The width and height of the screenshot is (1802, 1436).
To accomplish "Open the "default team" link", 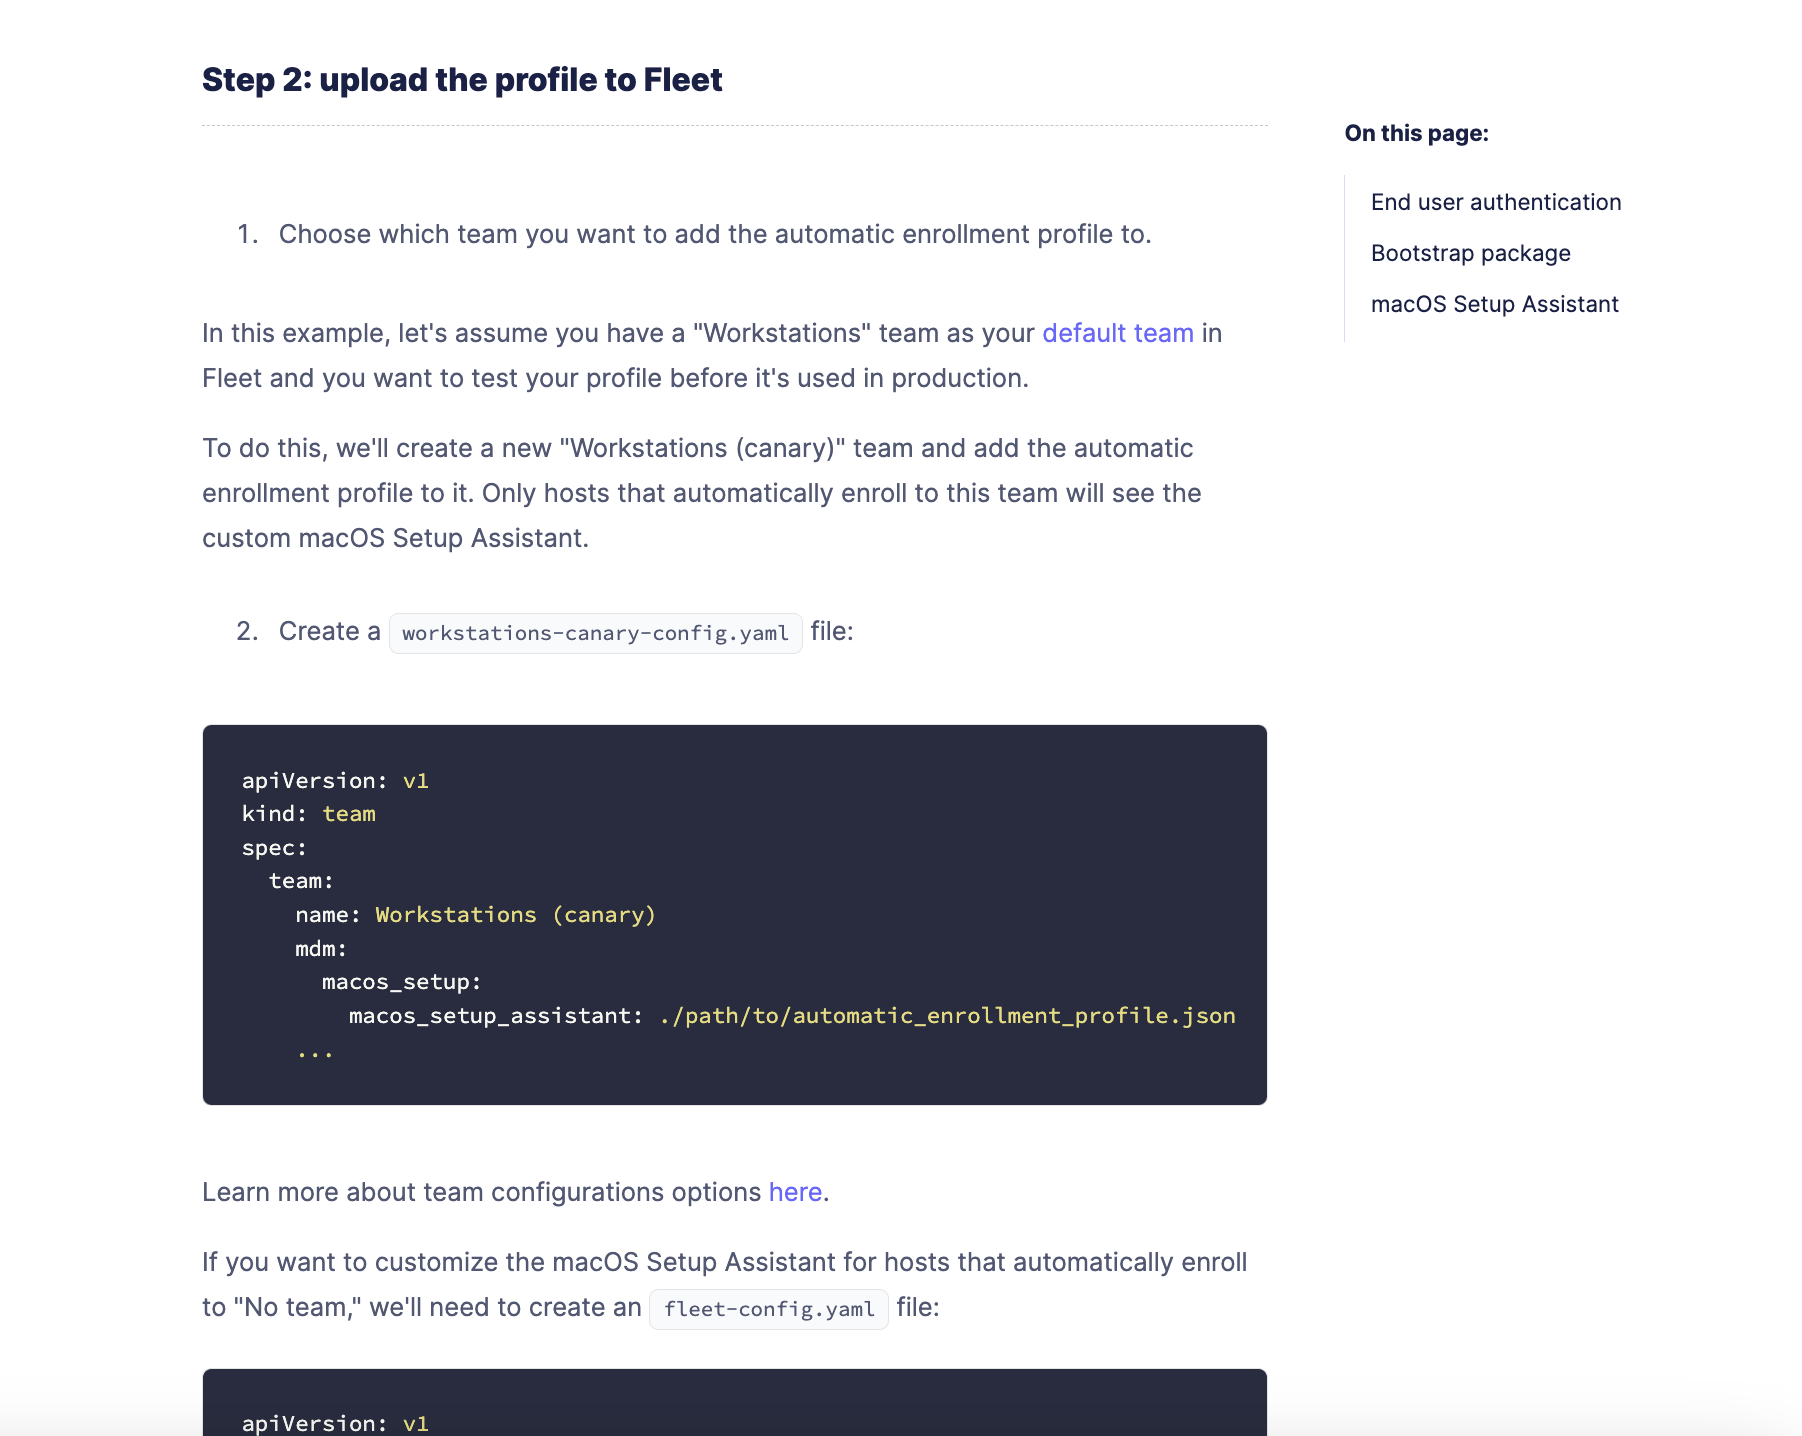I will (x=1117, y=333).
